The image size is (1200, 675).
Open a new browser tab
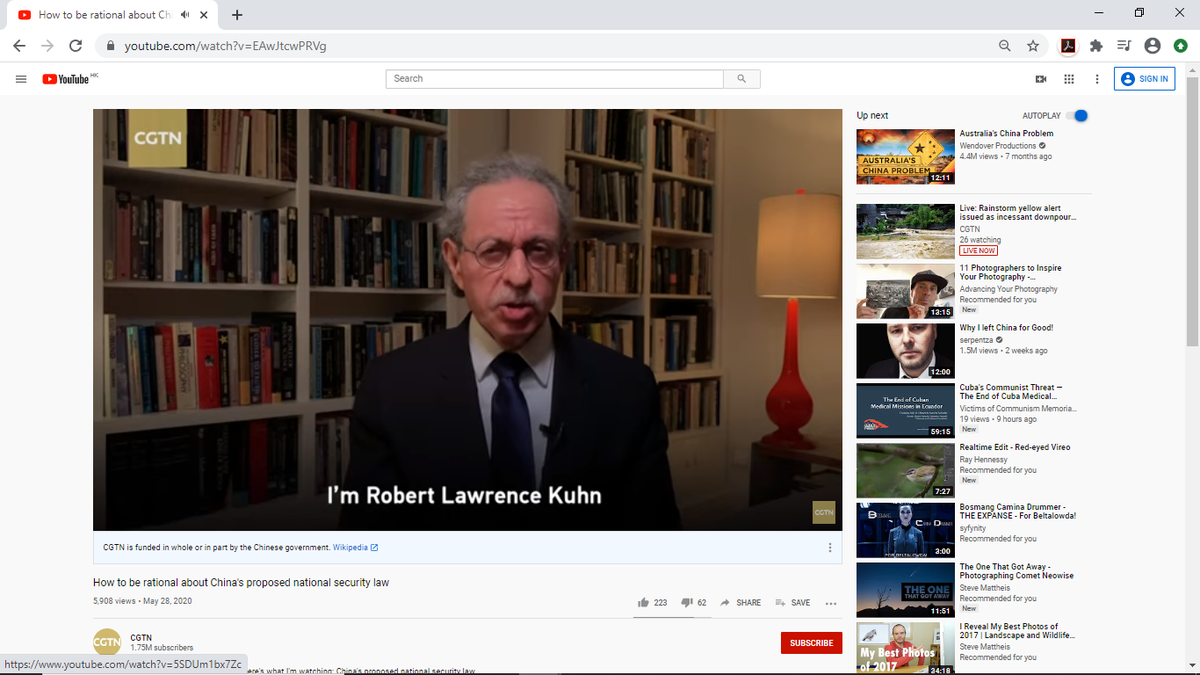click(x=237, y=15)
